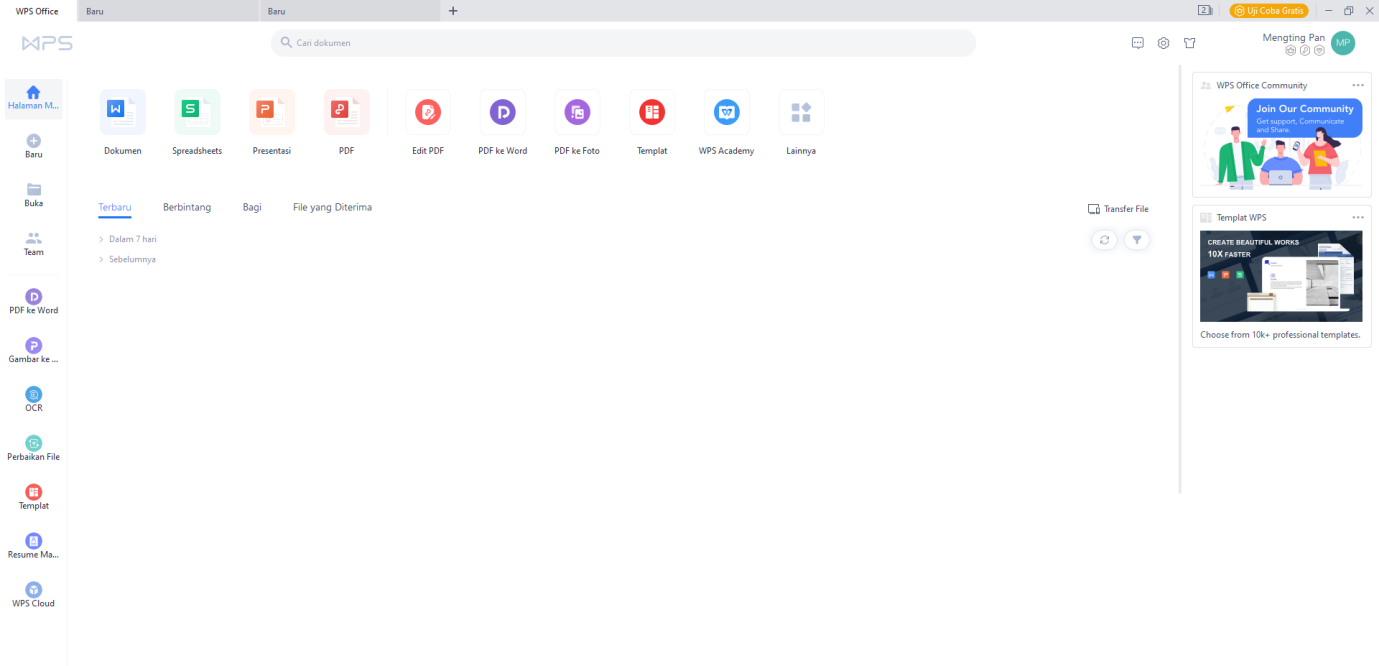Click the Cari dokumen search field
The image size is (1379, 666).
tap(622, 43)
